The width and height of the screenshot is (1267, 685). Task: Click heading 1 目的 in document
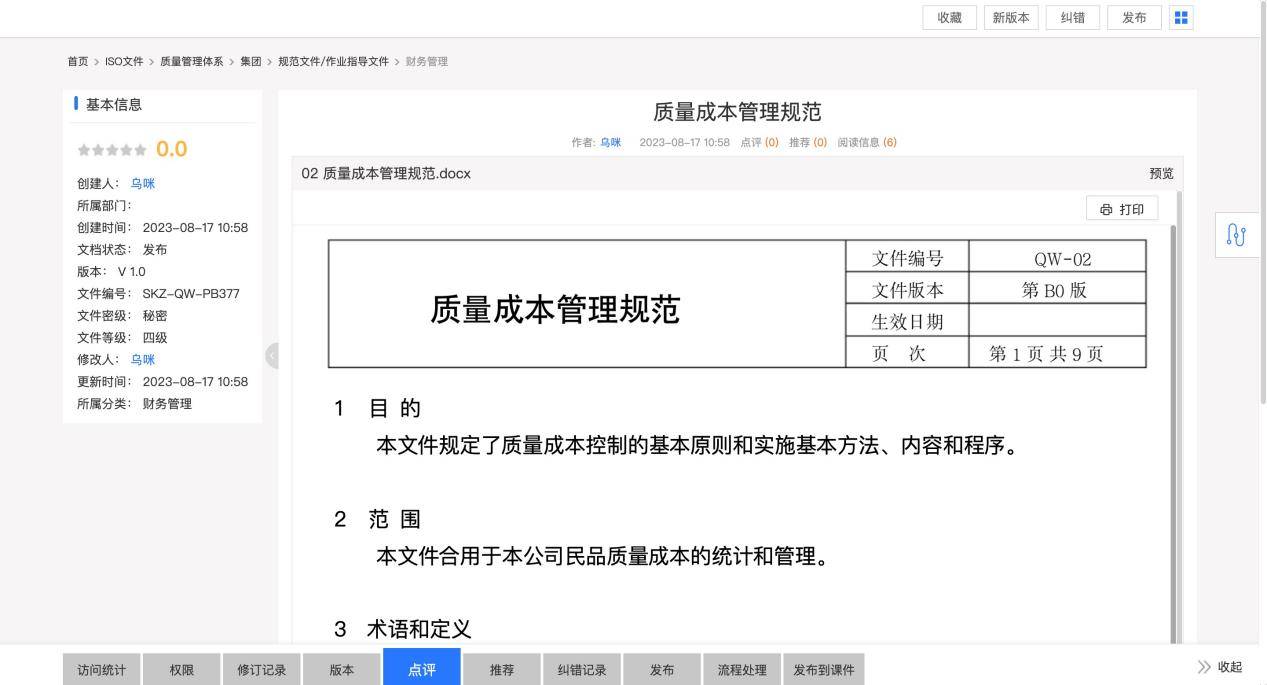(x=378, y=408)
